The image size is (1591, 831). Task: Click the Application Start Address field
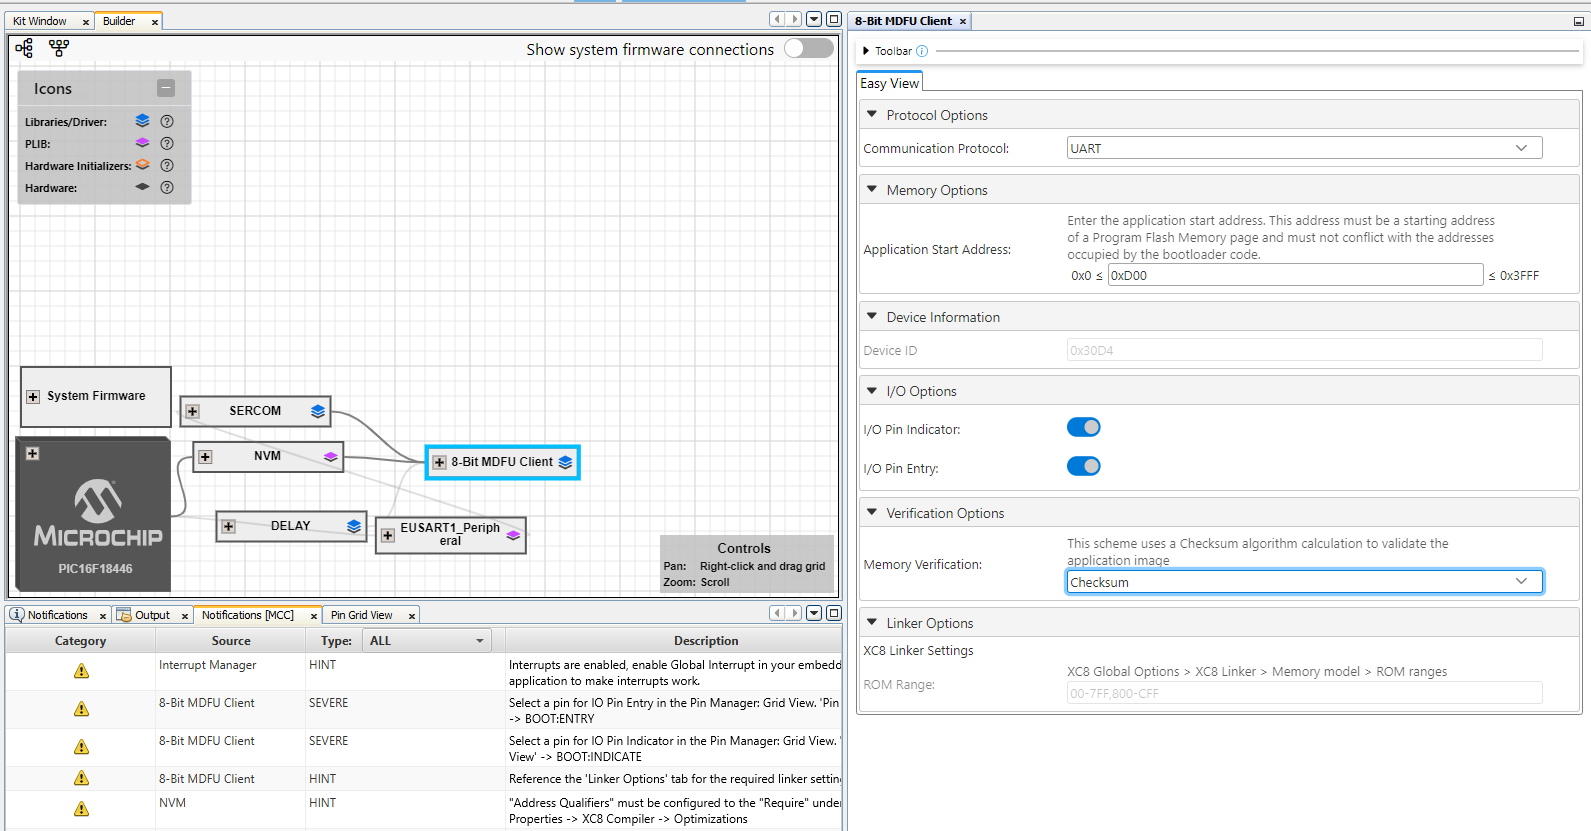click(1295, 275)
